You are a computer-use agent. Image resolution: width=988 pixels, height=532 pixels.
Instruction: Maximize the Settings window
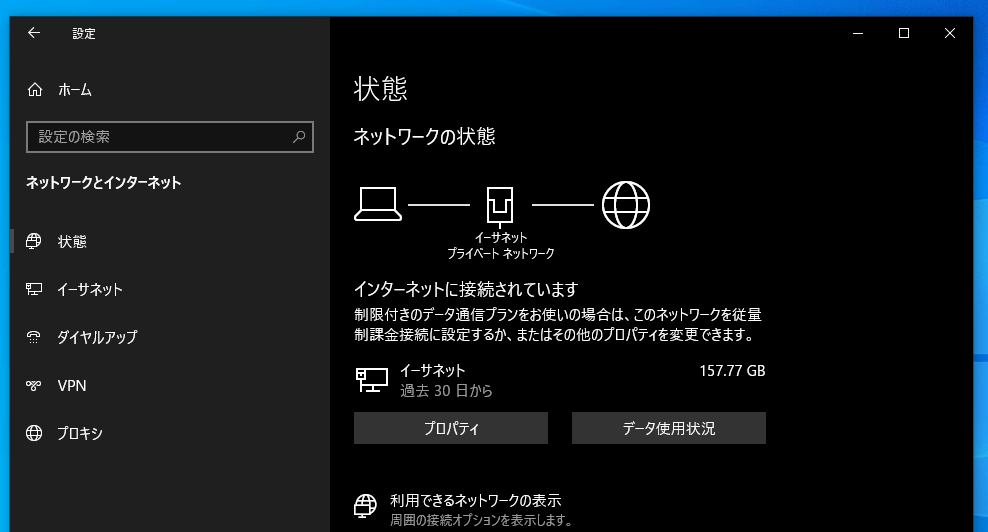(x=904, y=33)
